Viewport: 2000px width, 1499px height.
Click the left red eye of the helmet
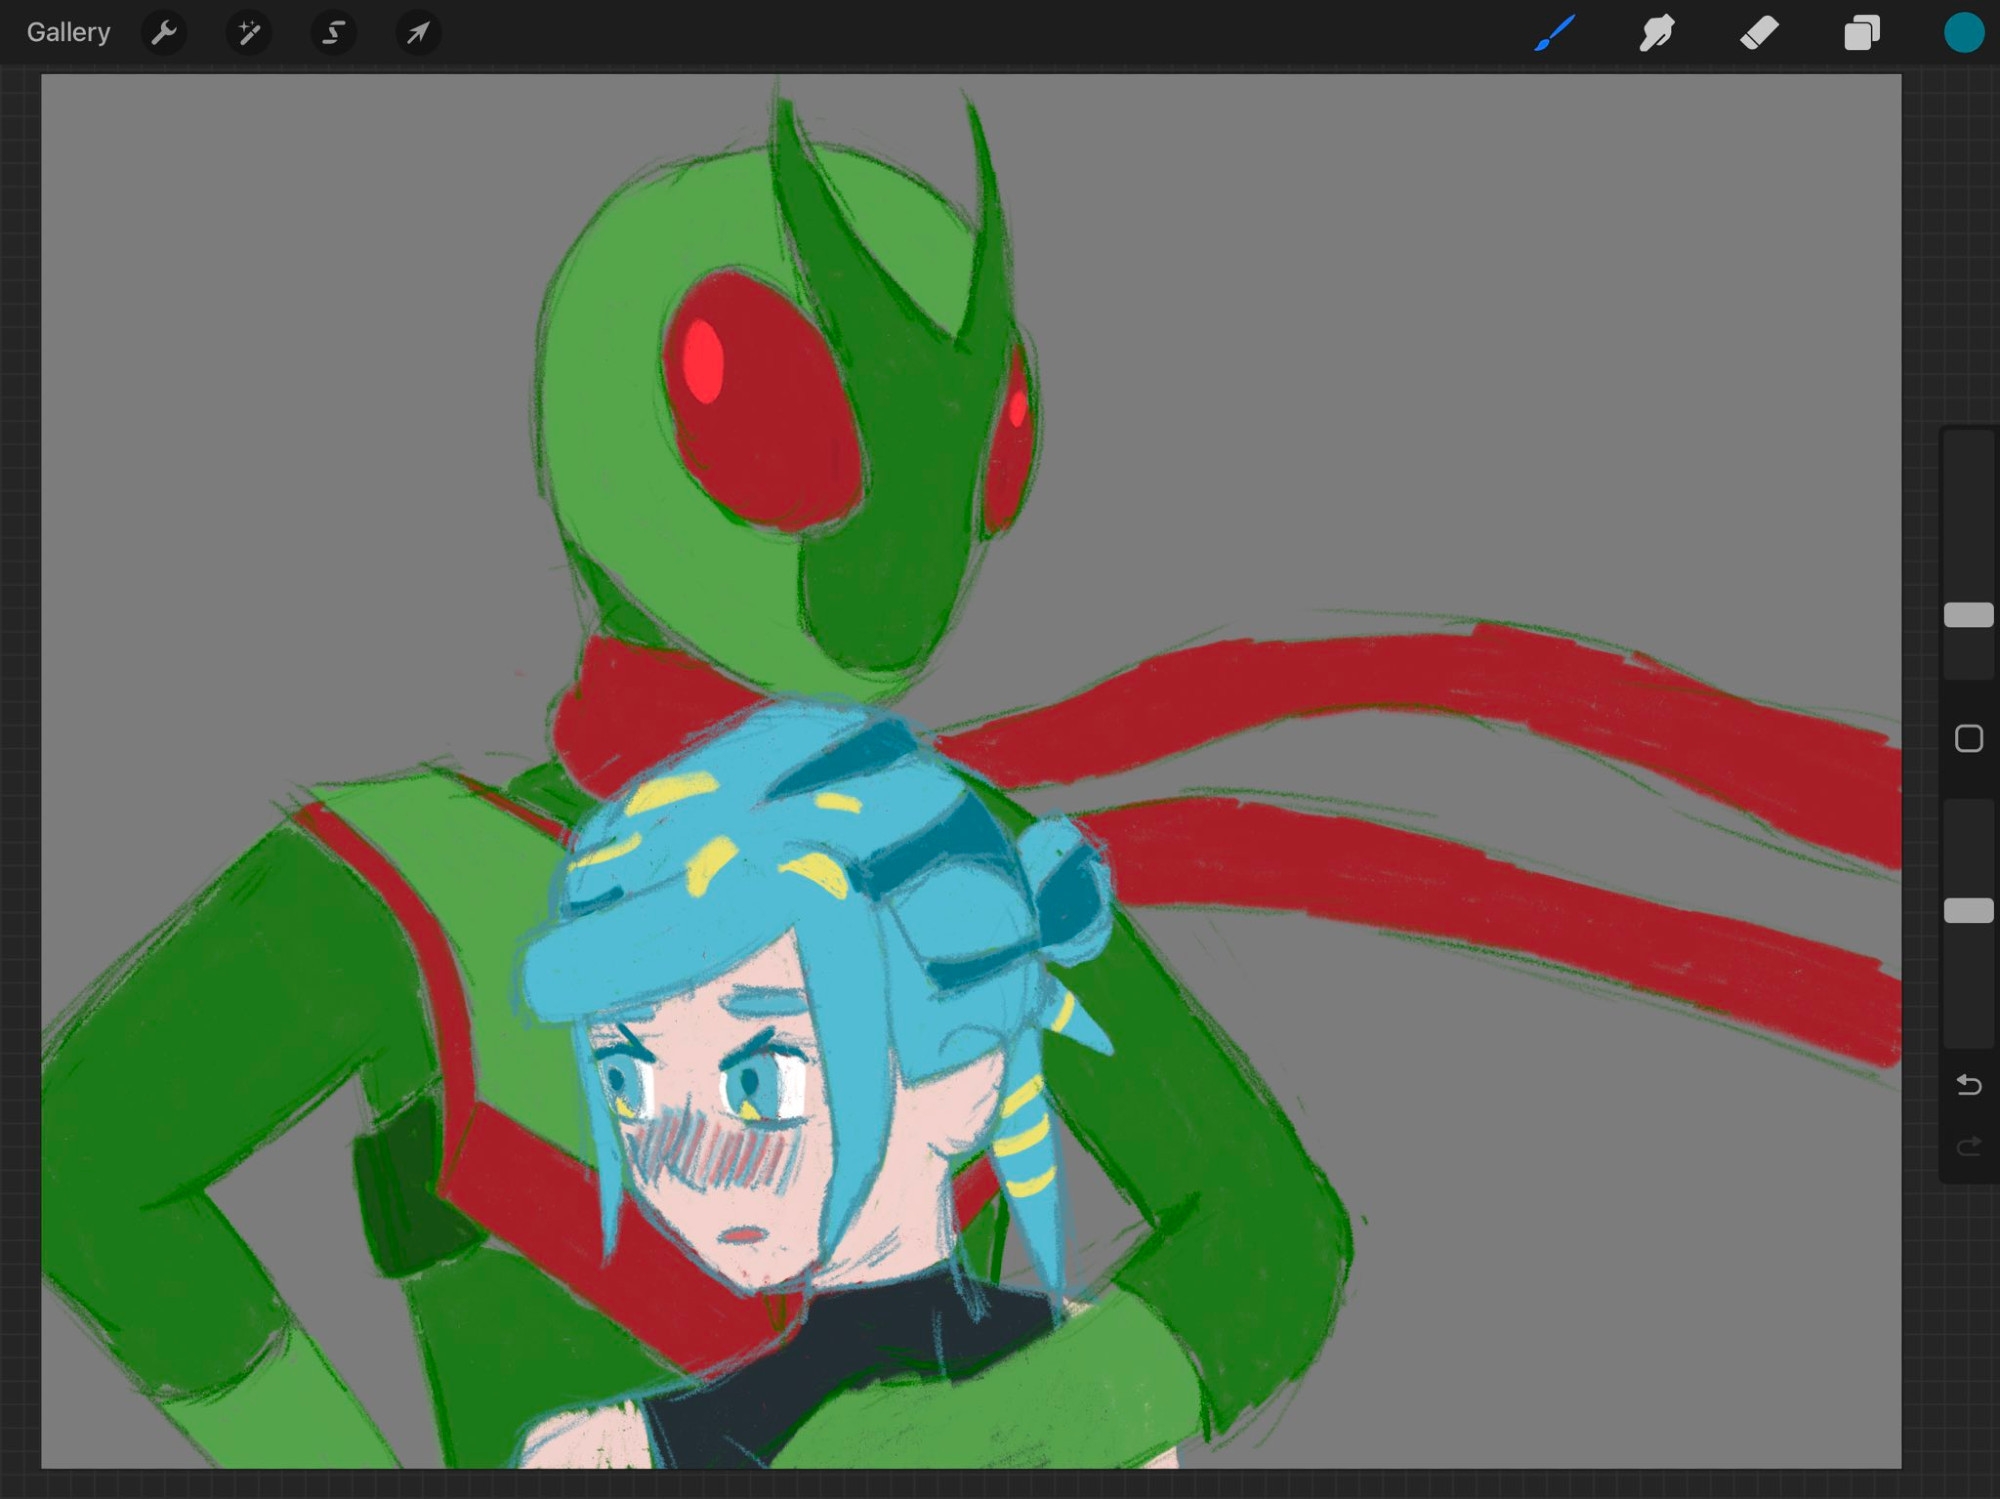pyautogui.click(x=760, y=400)
